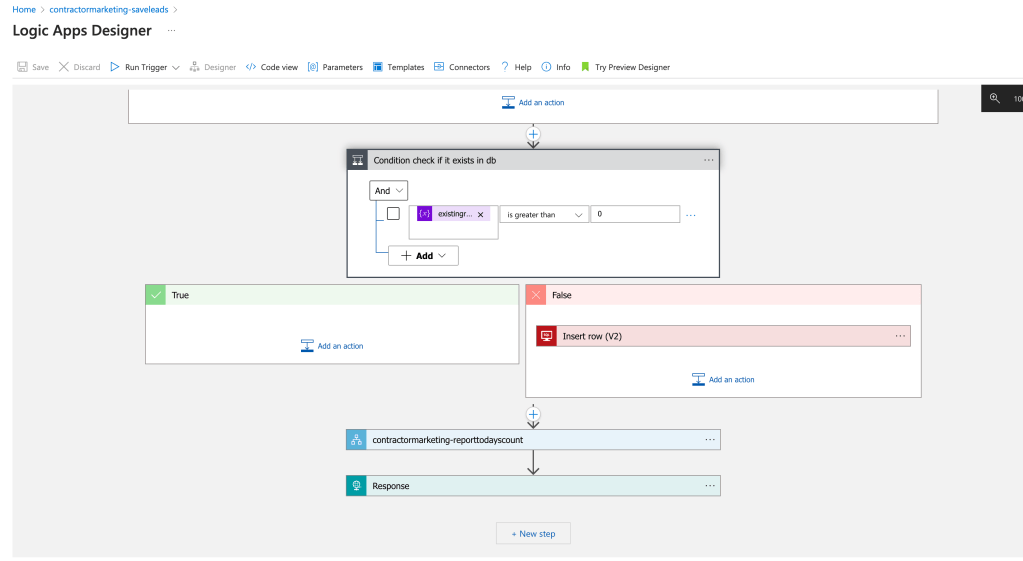Expand the Add condition dropdown
The width and height of the screenshot is (1023, 561).
tap(423, 256)
